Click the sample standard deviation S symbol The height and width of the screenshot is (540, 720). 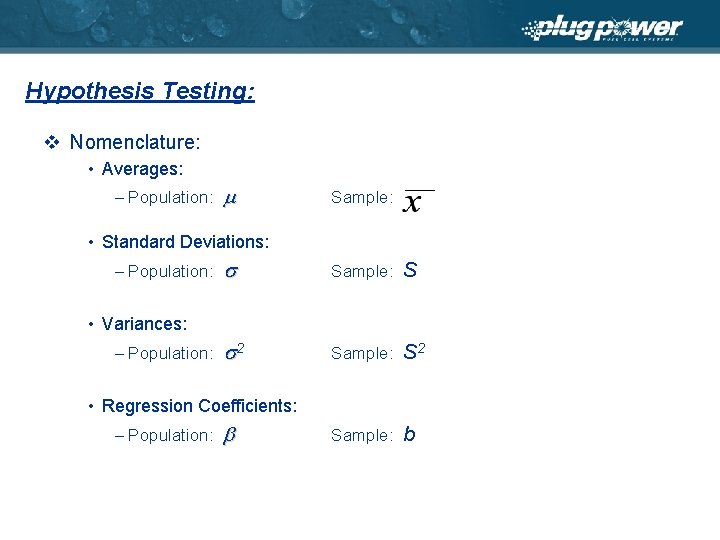click(x=411, y=270)
